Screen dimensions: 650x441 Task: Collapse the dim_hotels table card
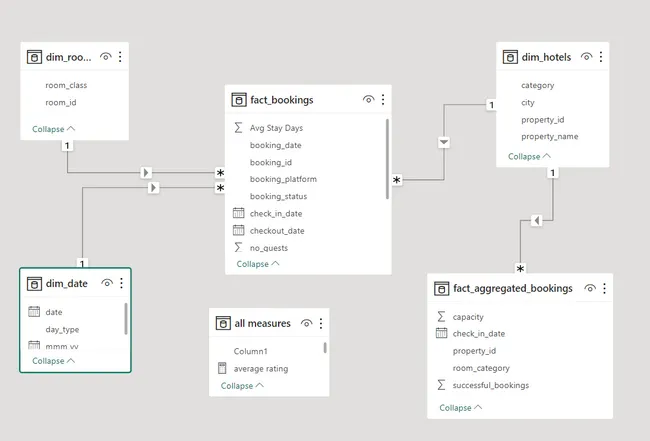(x=529, y=156)
